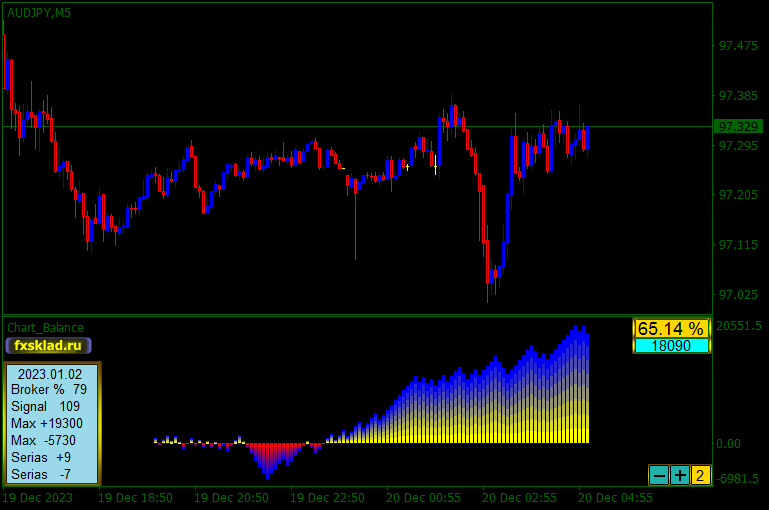The image size is (769, 510).
Task: Click the 0.00 indicator scale label
Action: pos(728,444)
